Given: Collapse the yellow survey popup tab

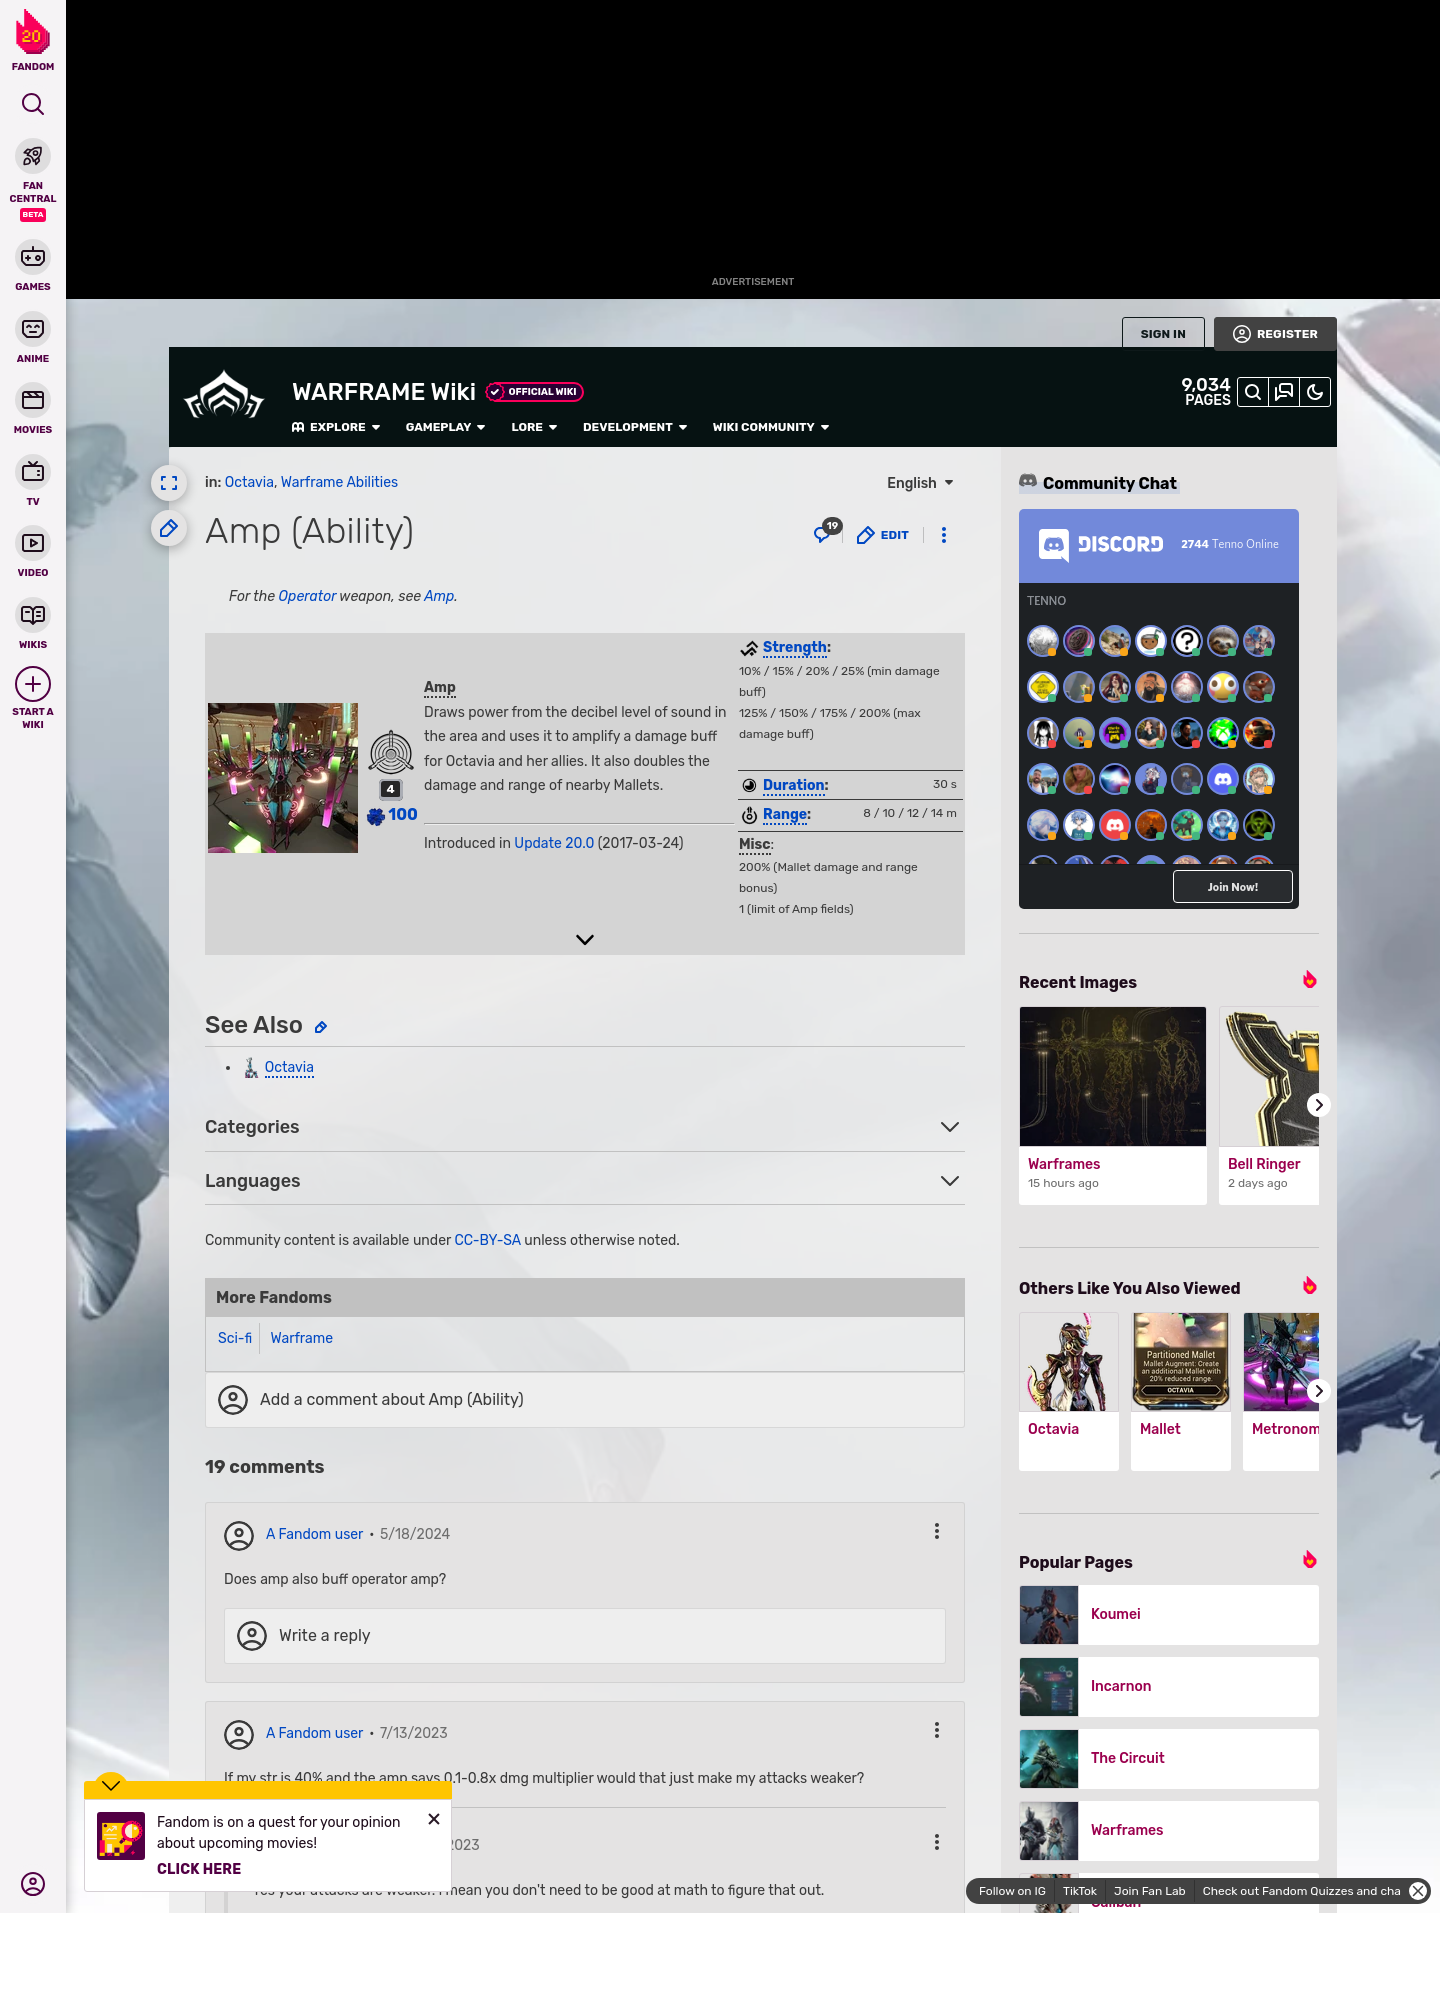Looking at the screenshot, I should (111, 1785).
